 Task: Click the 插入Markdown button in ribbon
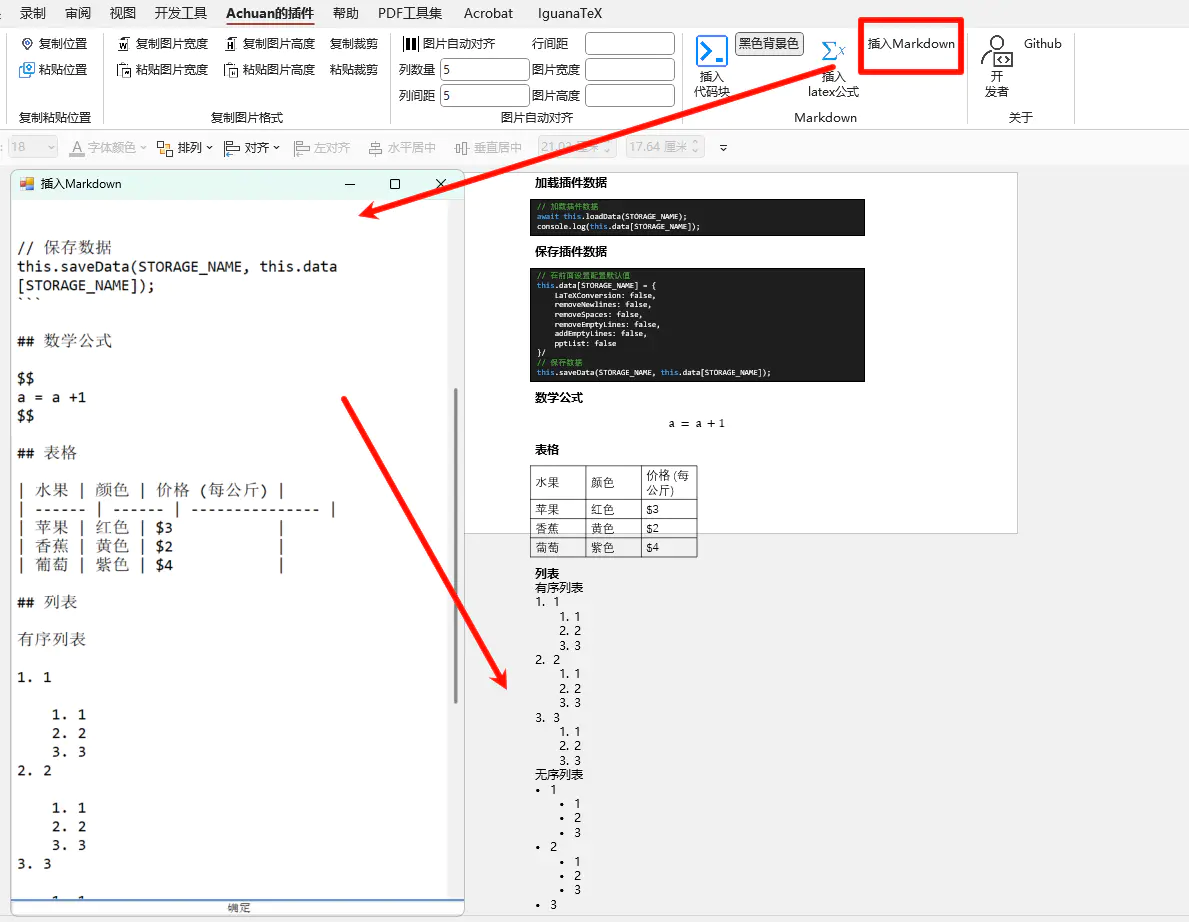911,44
